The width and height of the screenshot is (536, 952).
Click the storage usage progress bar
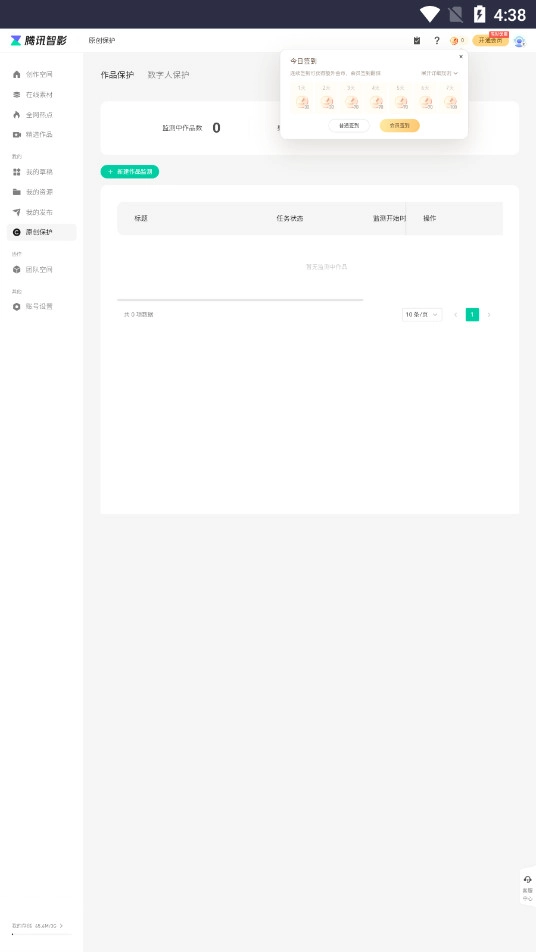point(41,934)
